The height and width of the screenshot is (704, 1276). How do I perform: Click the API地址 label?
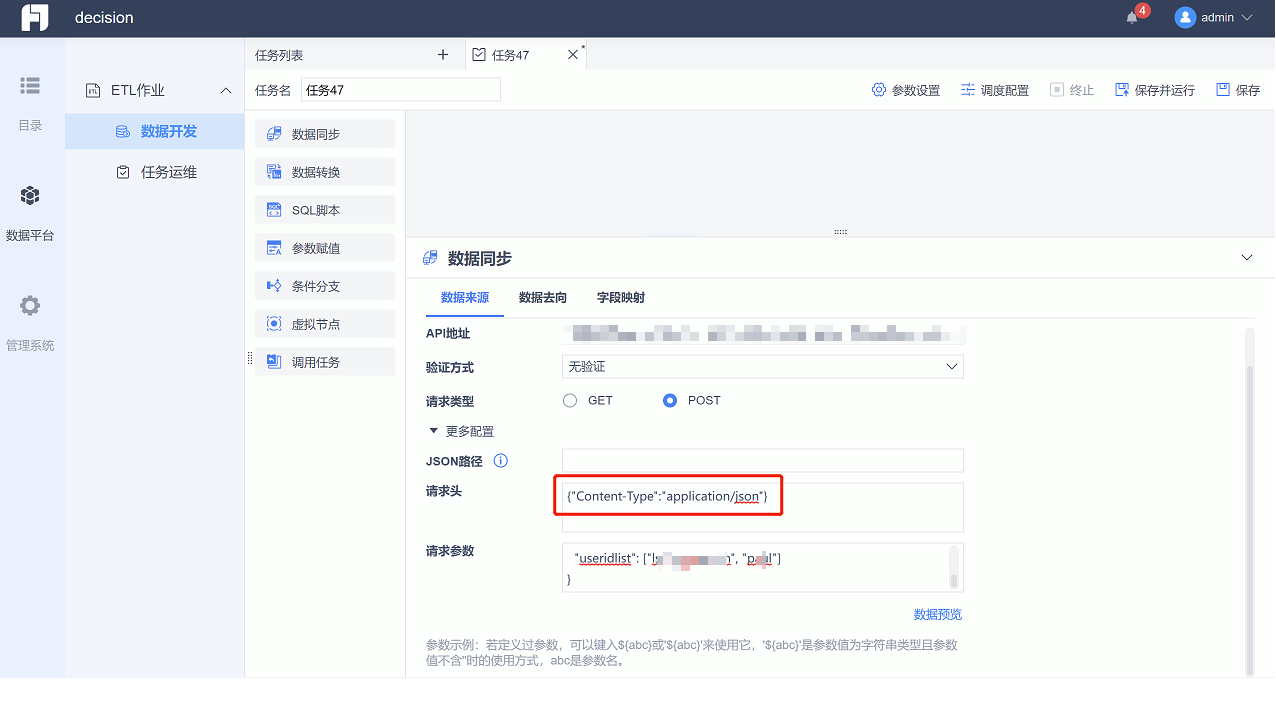[x=448, y=333]
